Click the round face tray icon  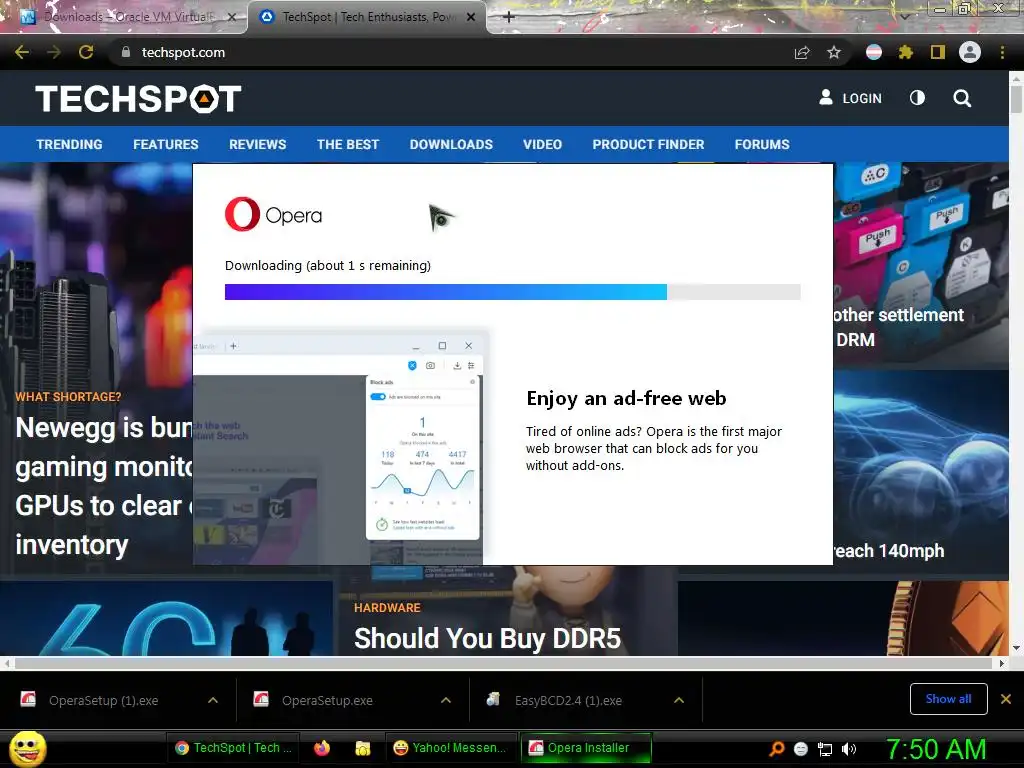pyautogui.click(x=801, y=749)
